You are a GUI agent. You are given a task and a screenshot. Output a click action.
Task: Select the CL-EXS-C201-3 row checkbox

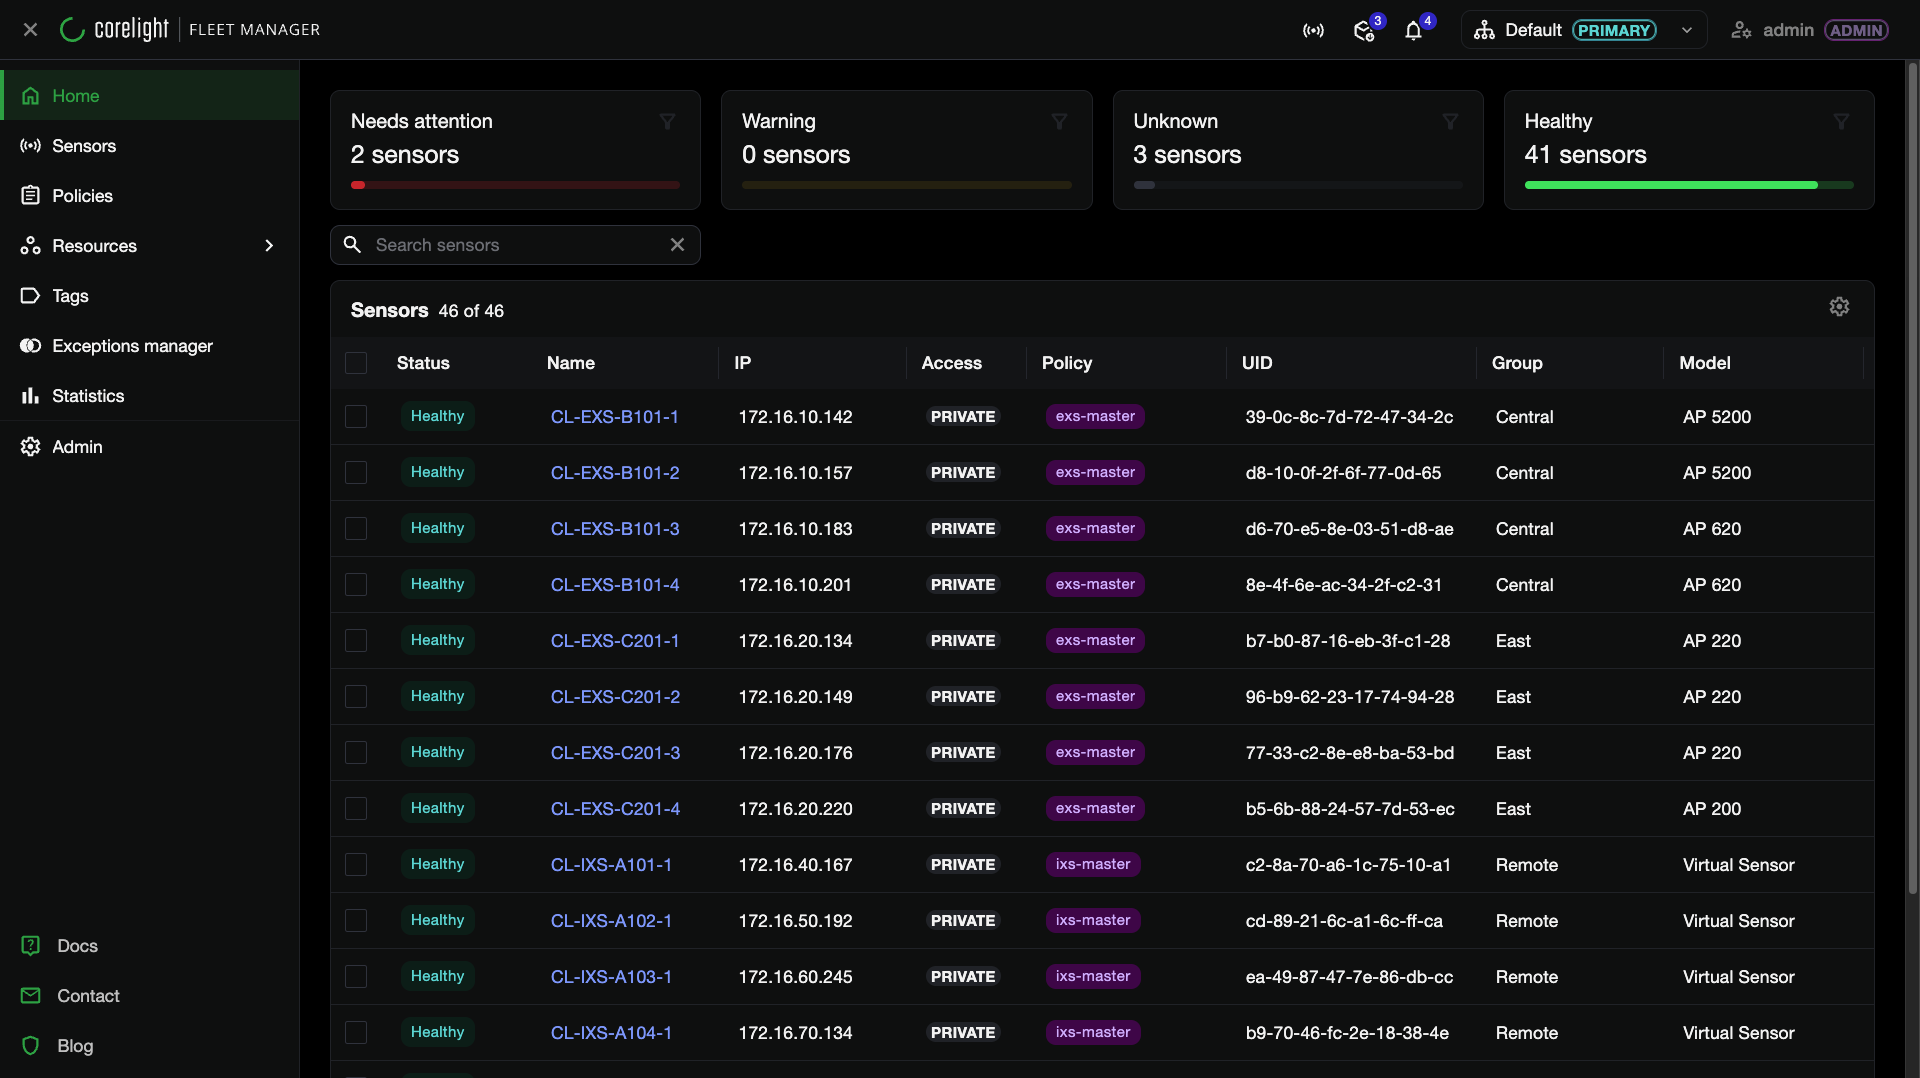click(356, 752)
